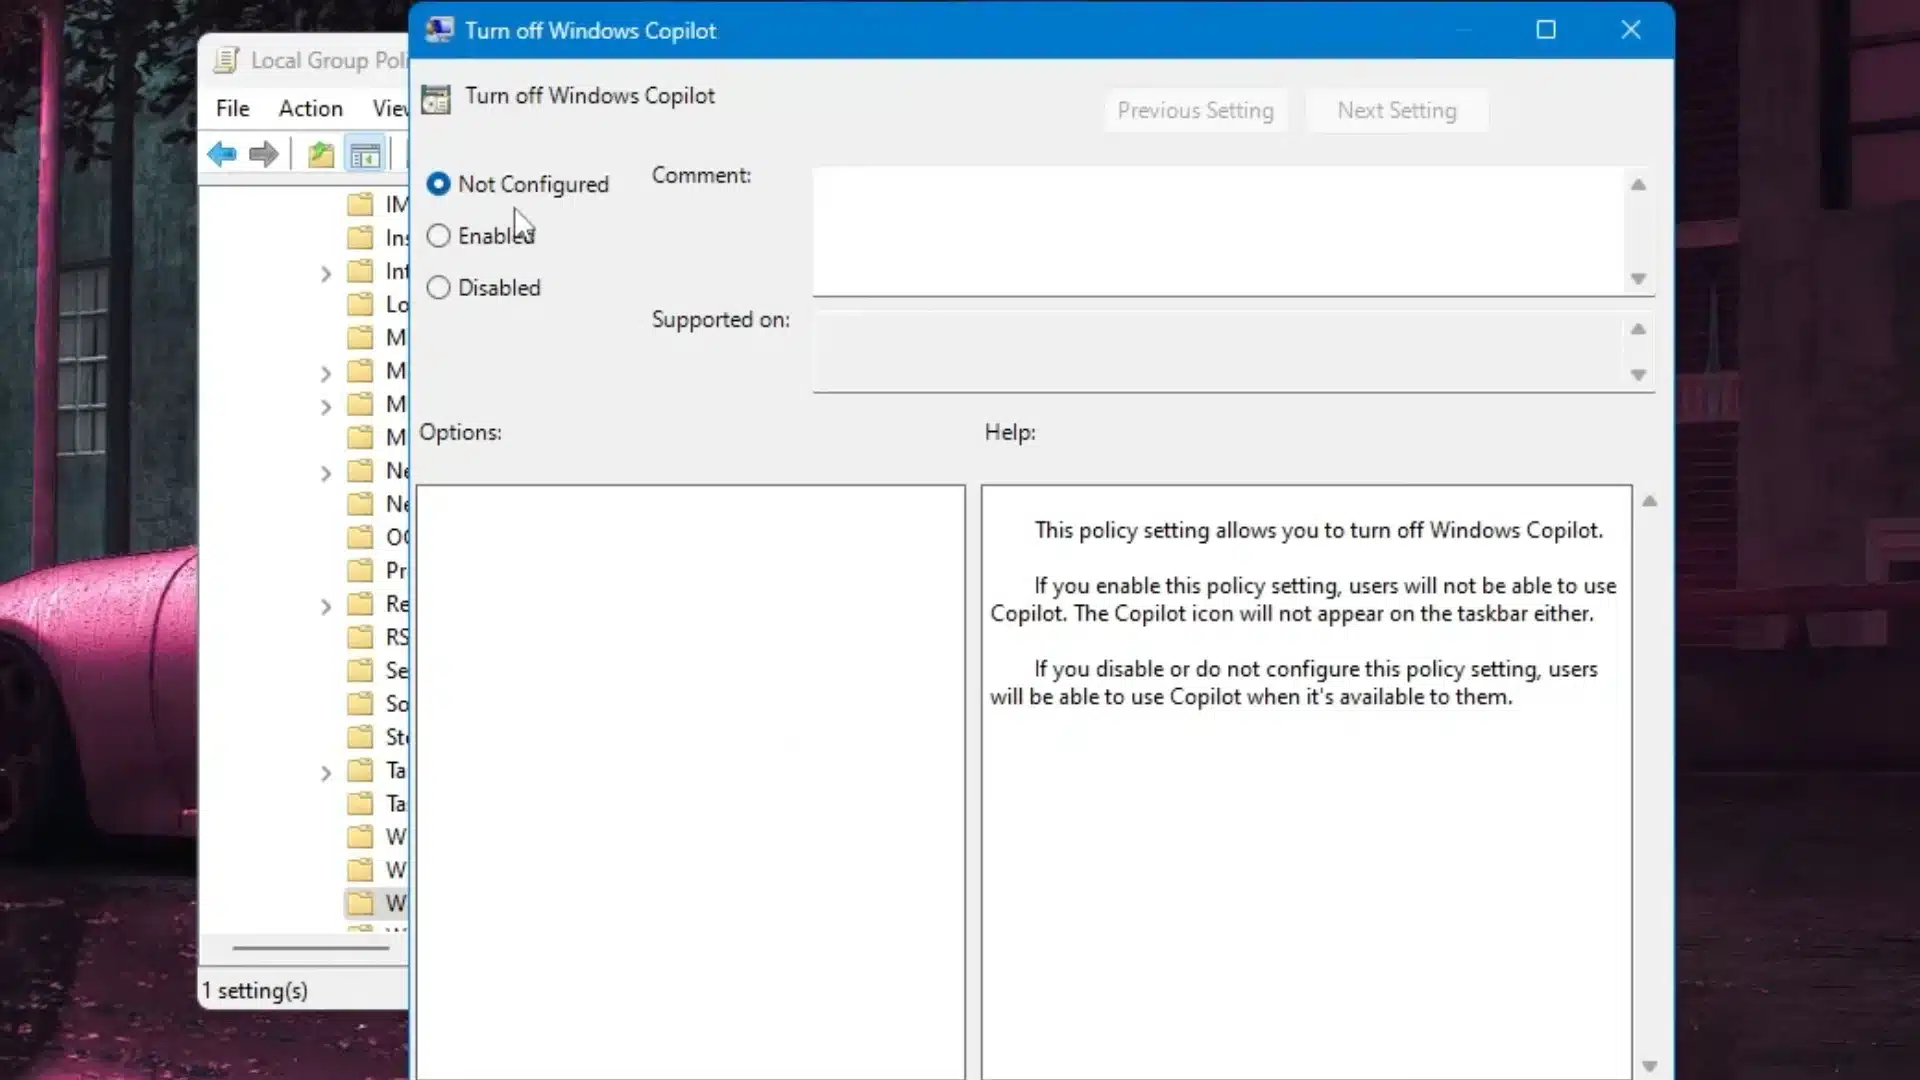
Task: Click the Comment box scroll up arrow
Action: [1638, 184]
